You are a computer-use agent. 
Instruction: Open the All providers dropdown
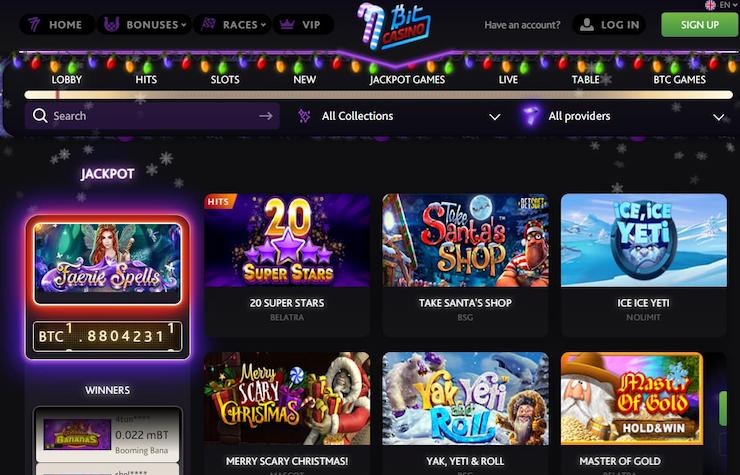coord(624,116)
